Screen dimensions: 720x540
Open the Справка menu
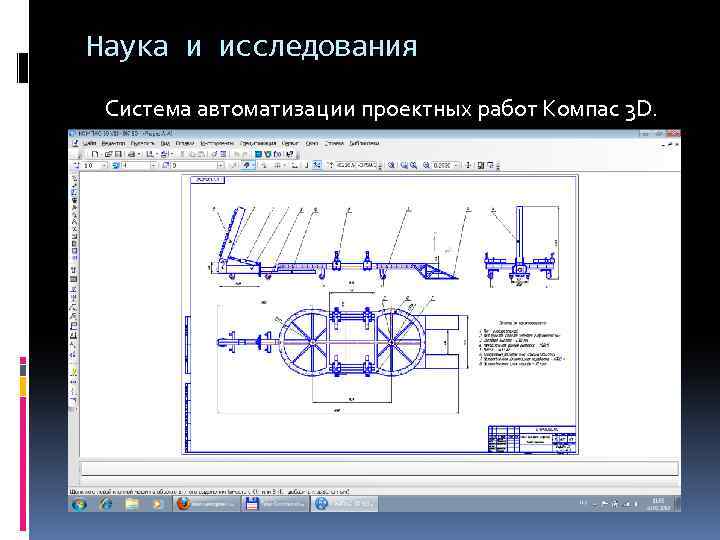point(334,143)
